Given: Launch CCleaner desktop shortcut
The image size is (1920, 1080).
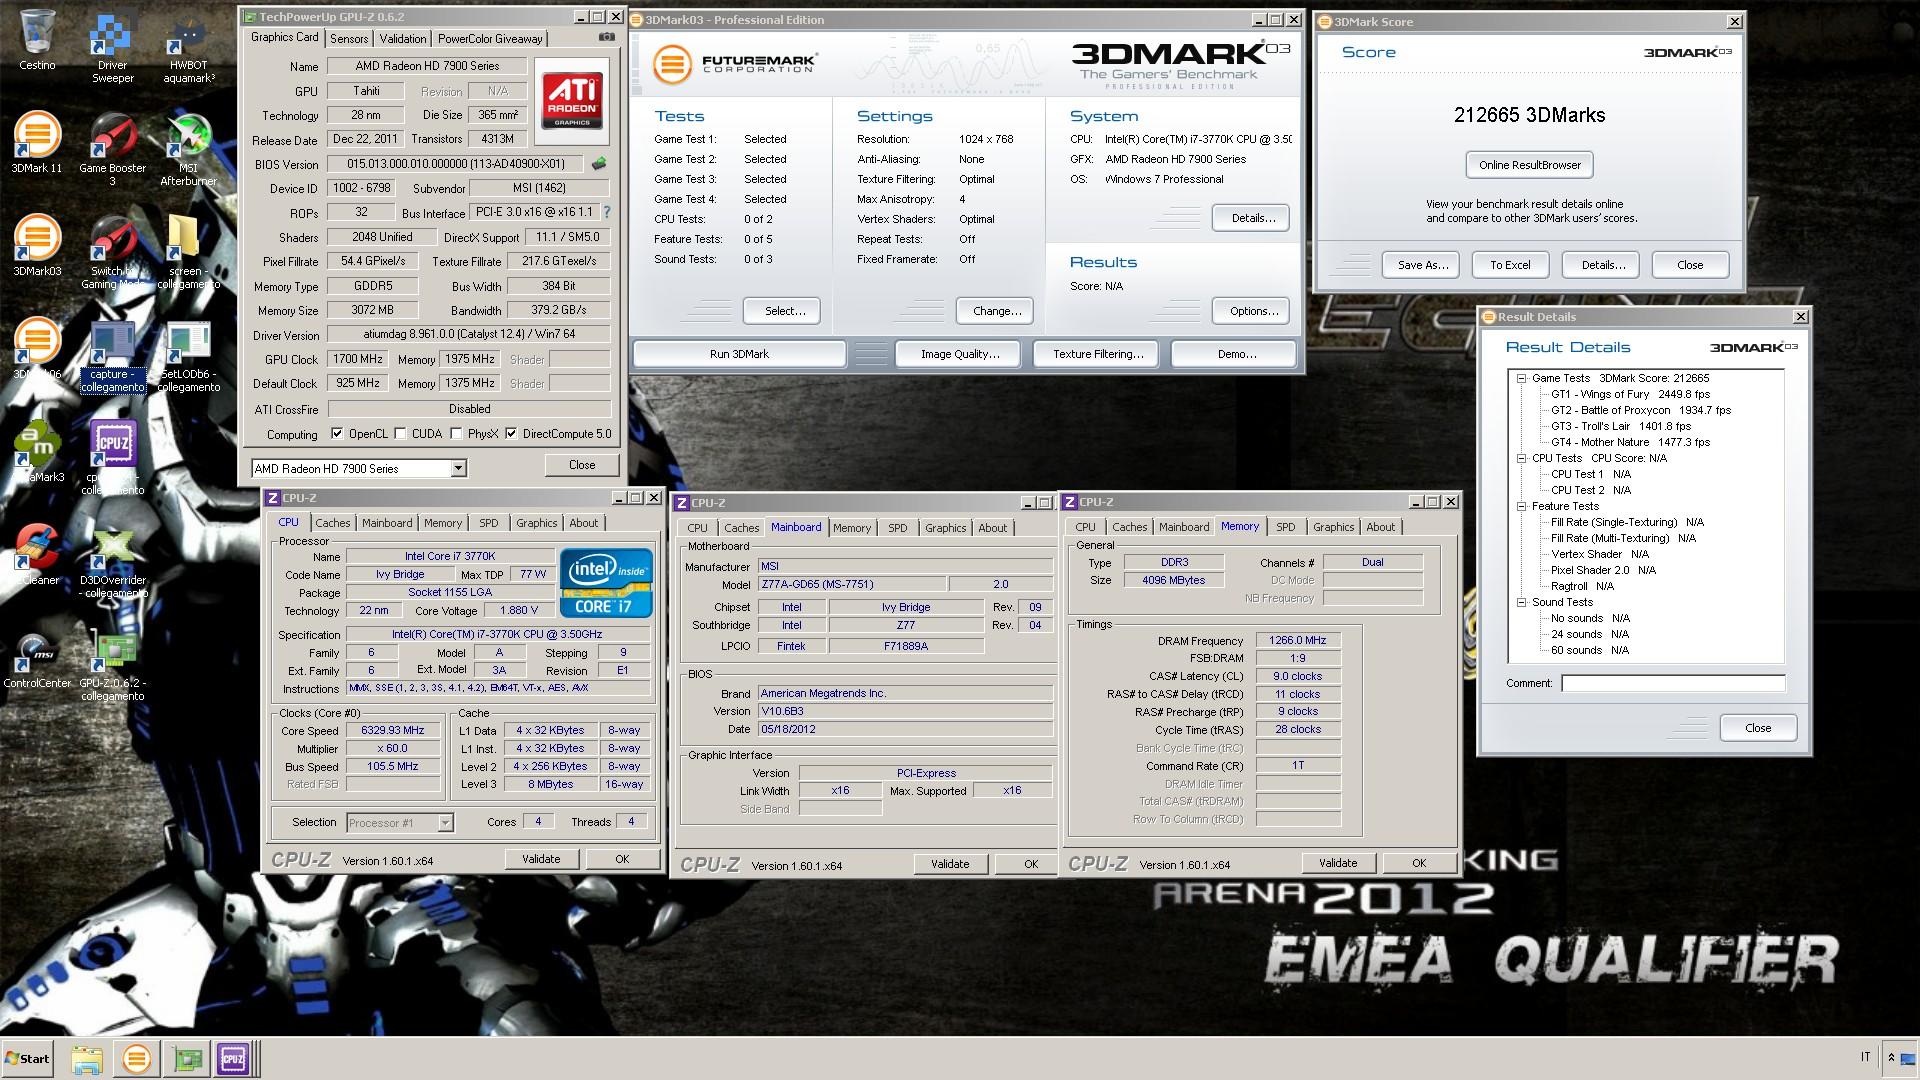Looking at the screenshot, I should 37,553.
